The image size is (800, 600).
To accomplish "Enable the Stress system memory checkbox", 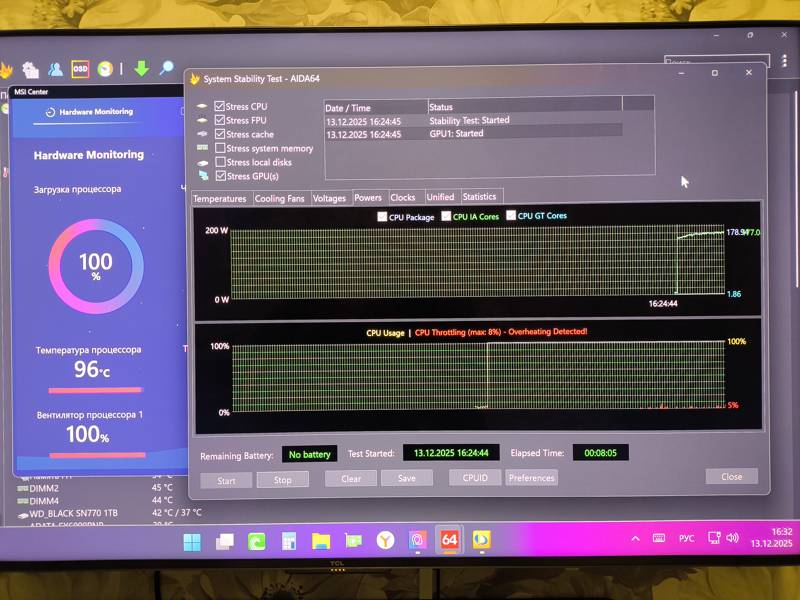I will 220,148.
